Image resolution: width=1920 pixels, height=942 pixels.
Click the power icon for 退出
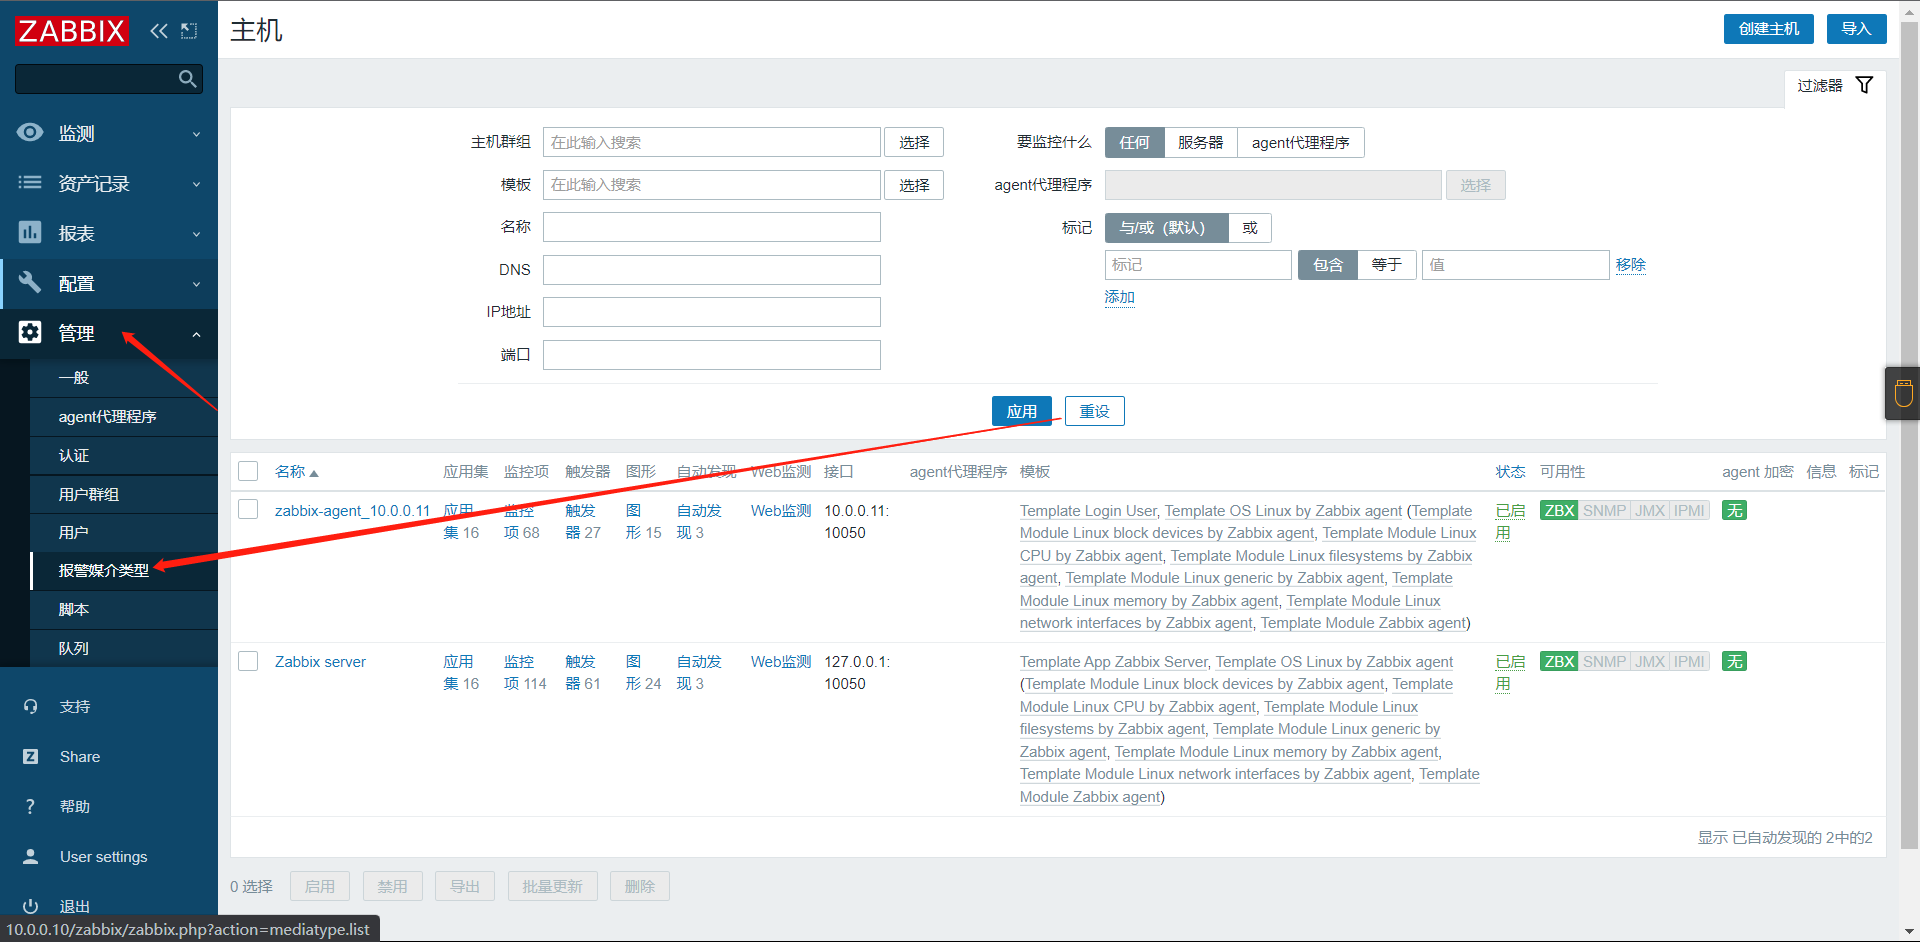click(x=30, y=906)
